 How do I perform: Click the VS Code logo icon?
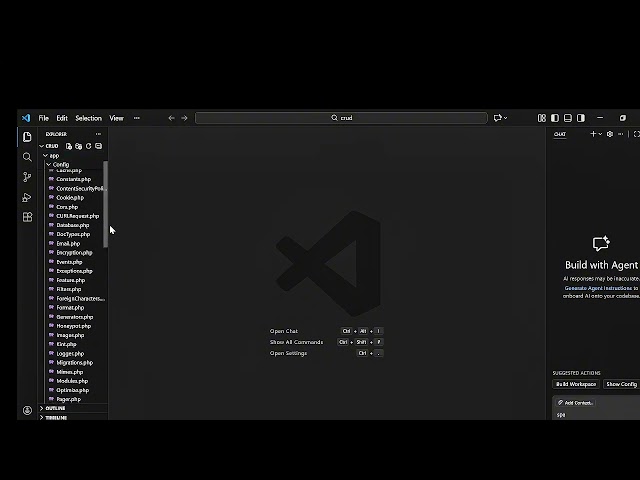click(26, 118)
